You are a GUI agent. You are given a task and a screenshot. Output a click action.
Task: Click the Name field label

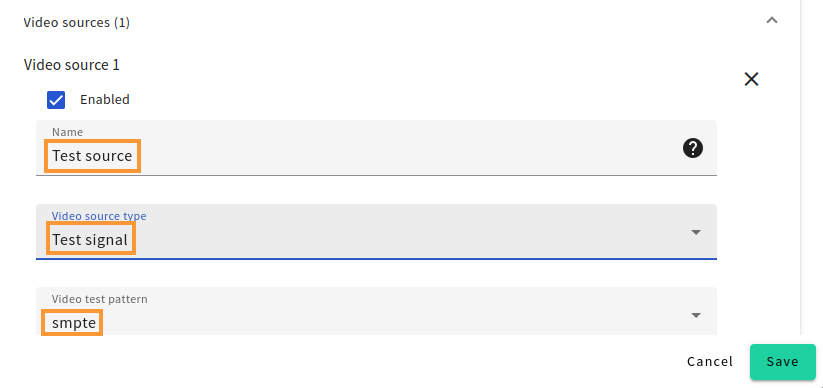(67, 132)
